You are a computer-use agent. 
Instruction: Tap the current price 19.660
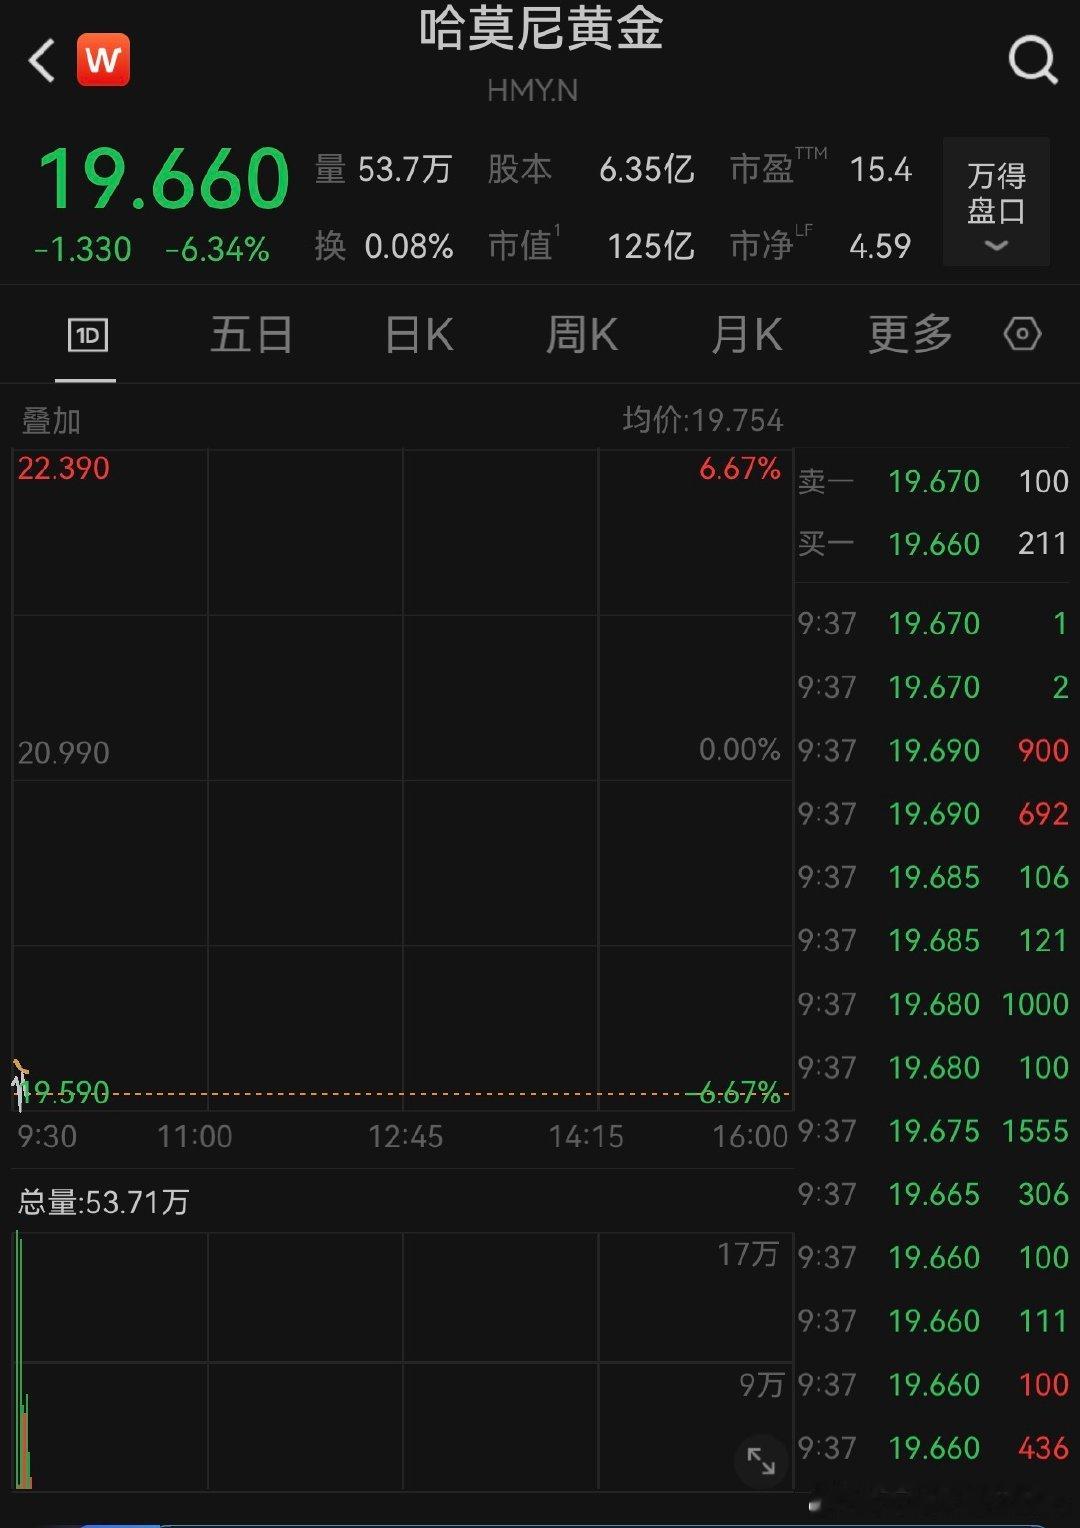[x=164, y=180]
